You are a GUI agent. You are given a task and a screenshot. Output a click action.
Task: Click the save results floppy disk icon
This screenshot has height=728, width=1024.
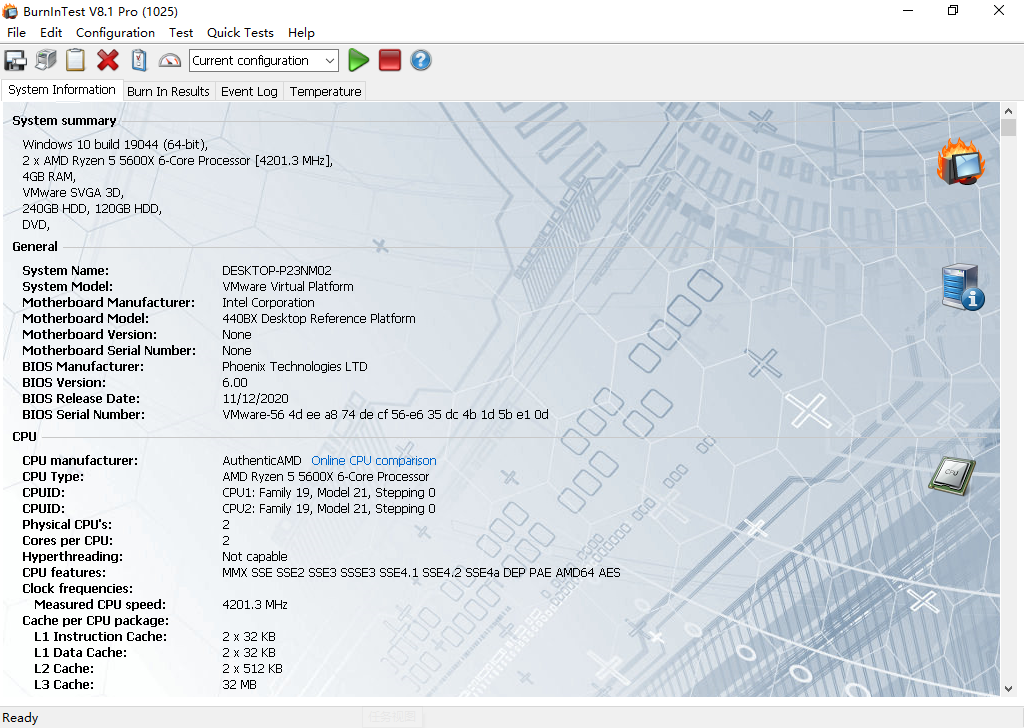pos(15,61)
